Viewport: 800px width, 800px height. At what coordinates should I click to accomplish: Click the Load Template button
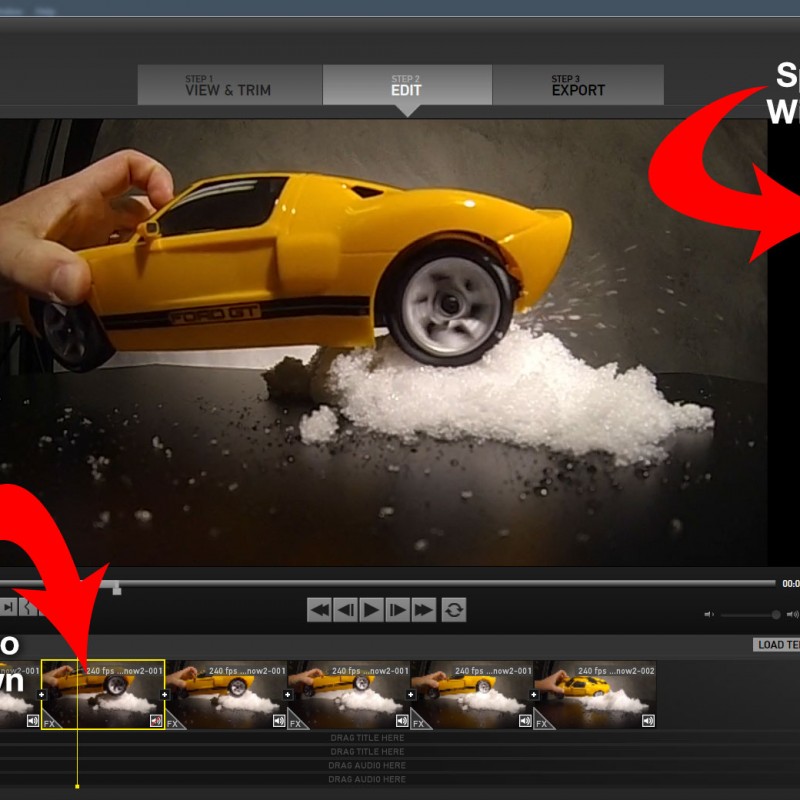point(778,645)
